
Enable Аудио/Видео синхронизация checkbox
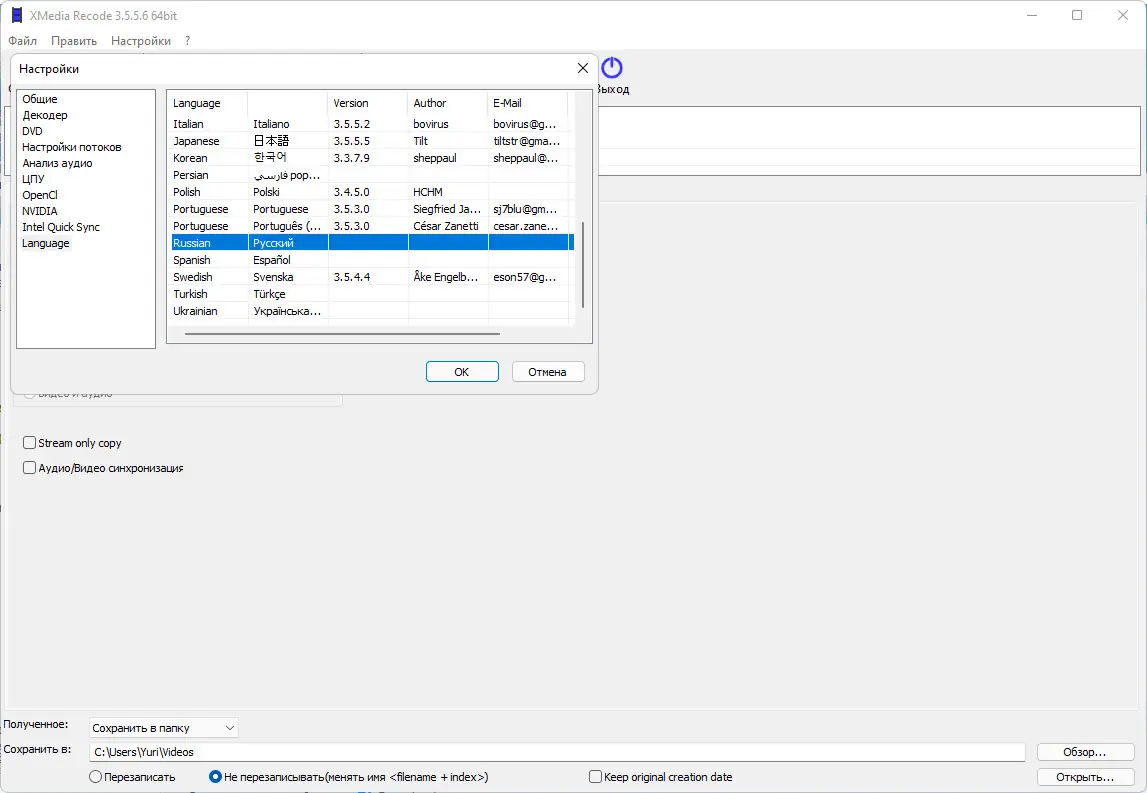pyautogui.click(x=29, y=467)
